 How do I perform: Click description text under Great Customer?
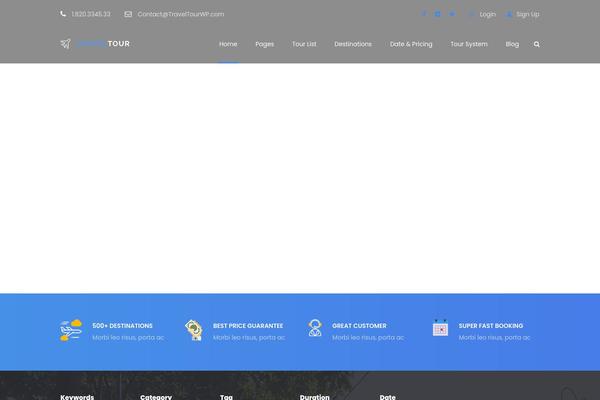coord(368,338)
